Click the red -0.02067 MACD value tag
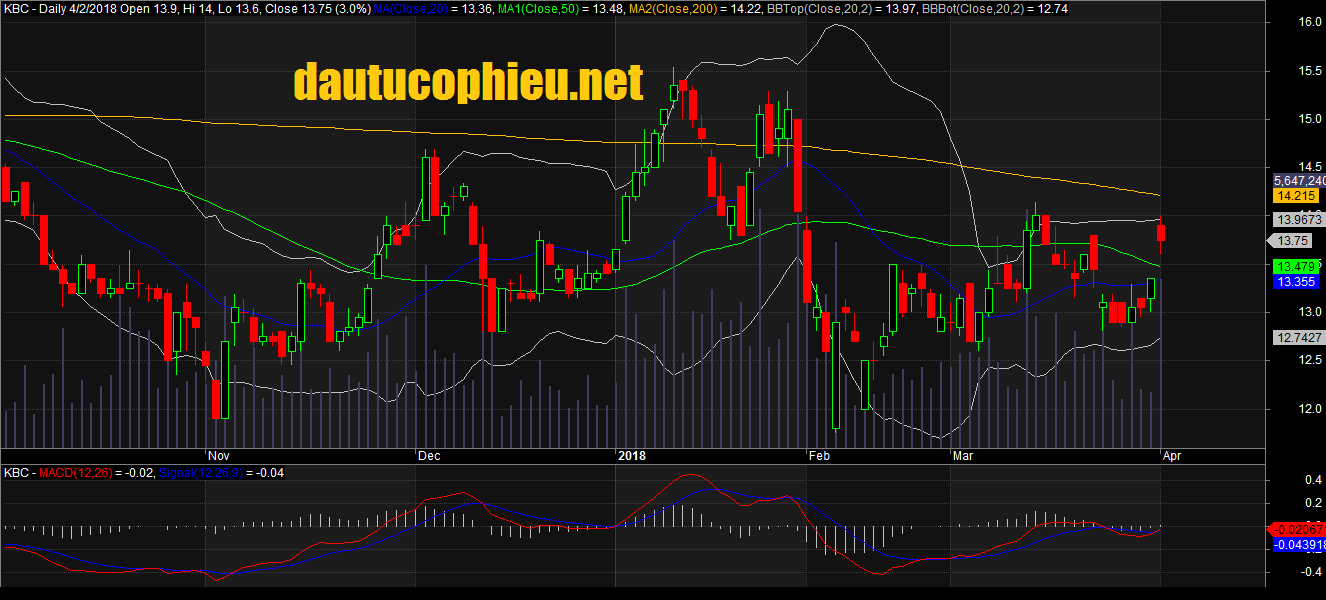Viewport: 1326px width, 600px height. 1300,528
